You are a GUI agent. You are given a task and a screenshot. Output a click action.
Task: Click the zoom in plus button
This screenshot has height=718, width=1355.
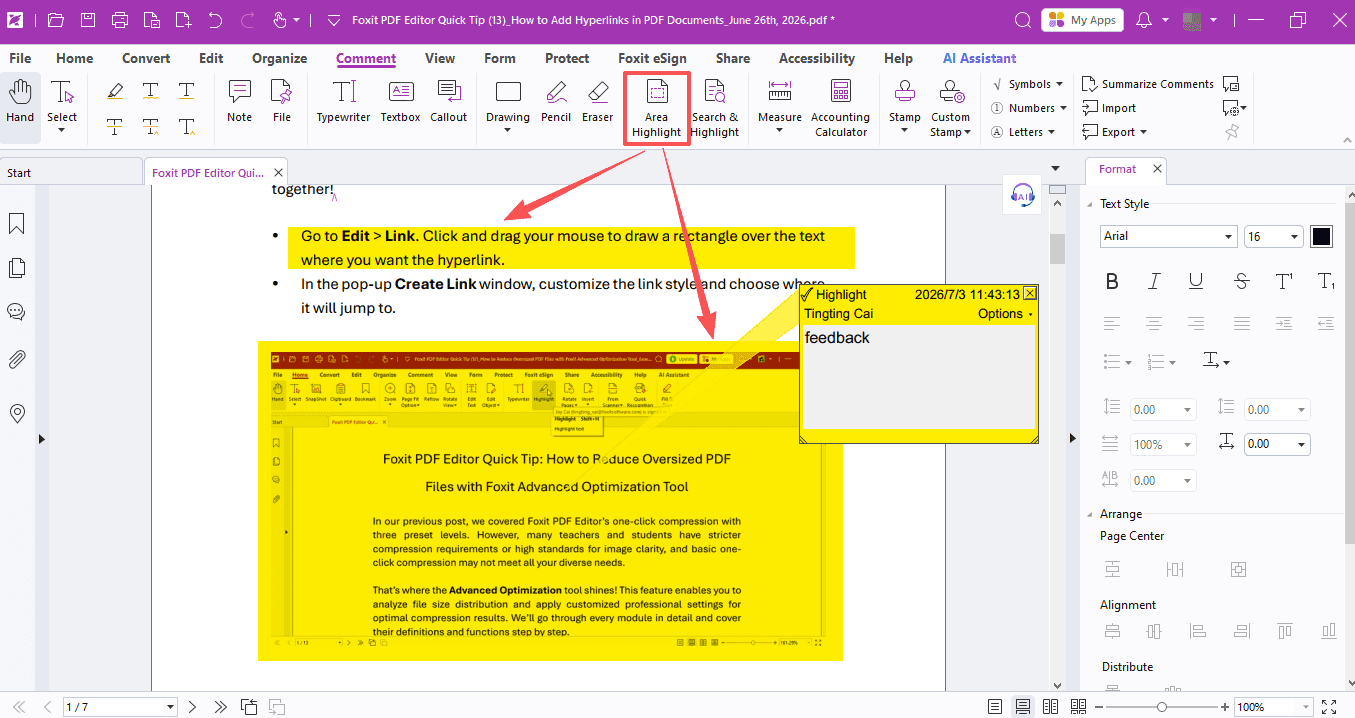click(x=1224, y=707)
